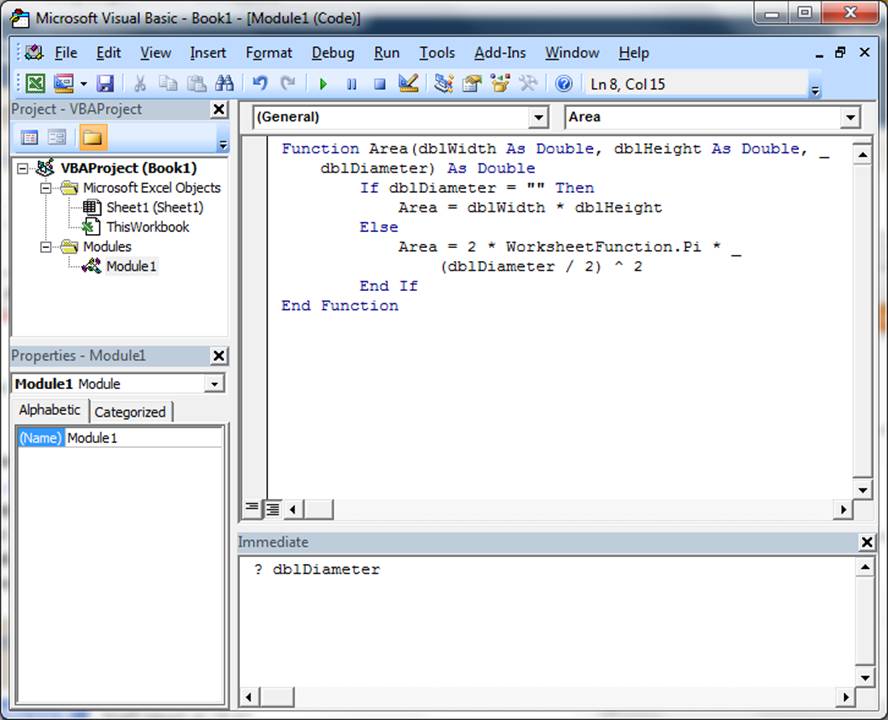
Task: Open the Area procedure dropdown
Action: coord(850,118)
